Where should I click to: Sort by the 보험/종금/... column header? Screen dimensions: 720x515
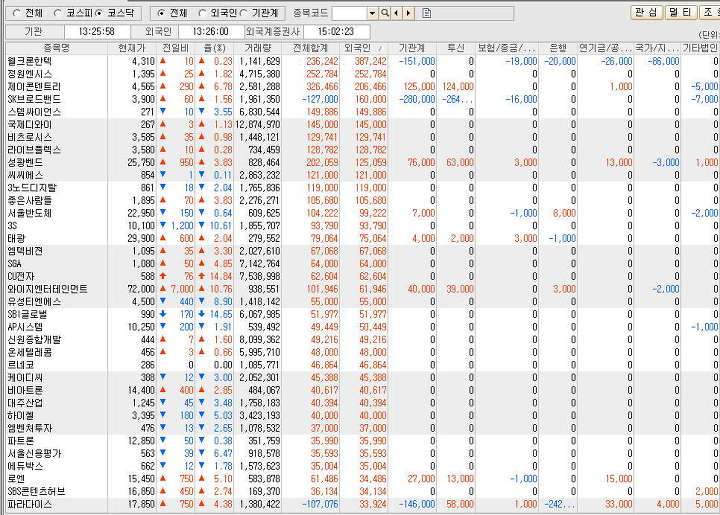click(507, 48)
